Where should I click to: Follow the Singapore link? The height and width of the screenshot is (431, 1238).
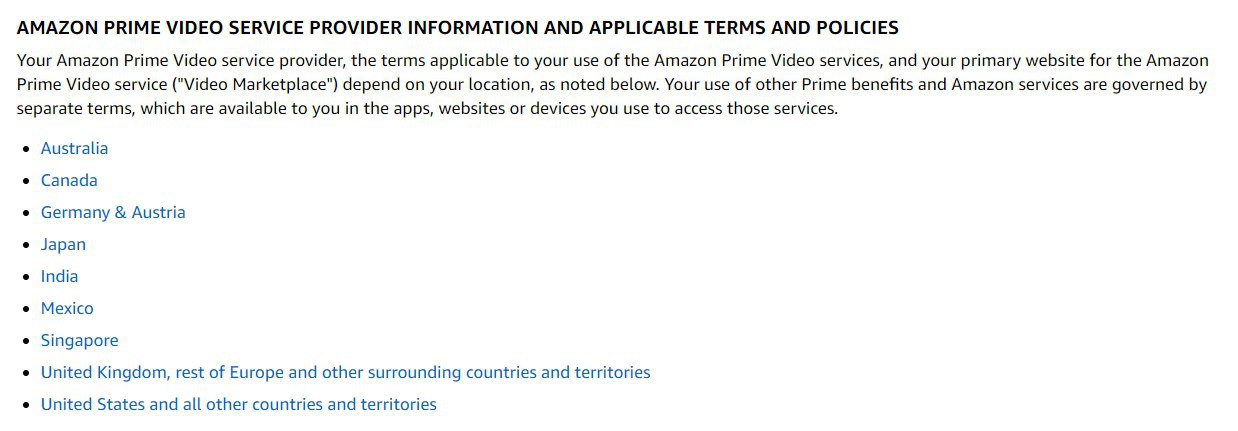pos(79,340)
